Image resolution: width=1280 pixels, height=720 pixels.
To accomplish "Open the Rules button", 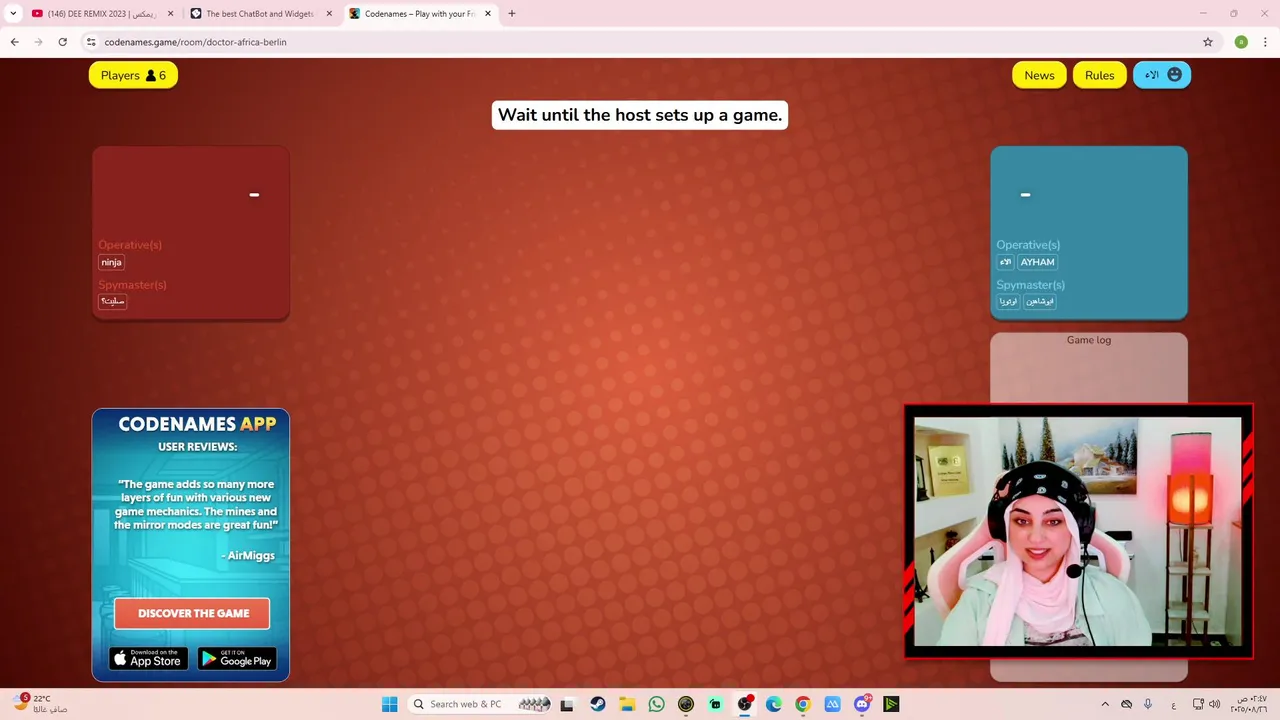I will [1099, 75].
